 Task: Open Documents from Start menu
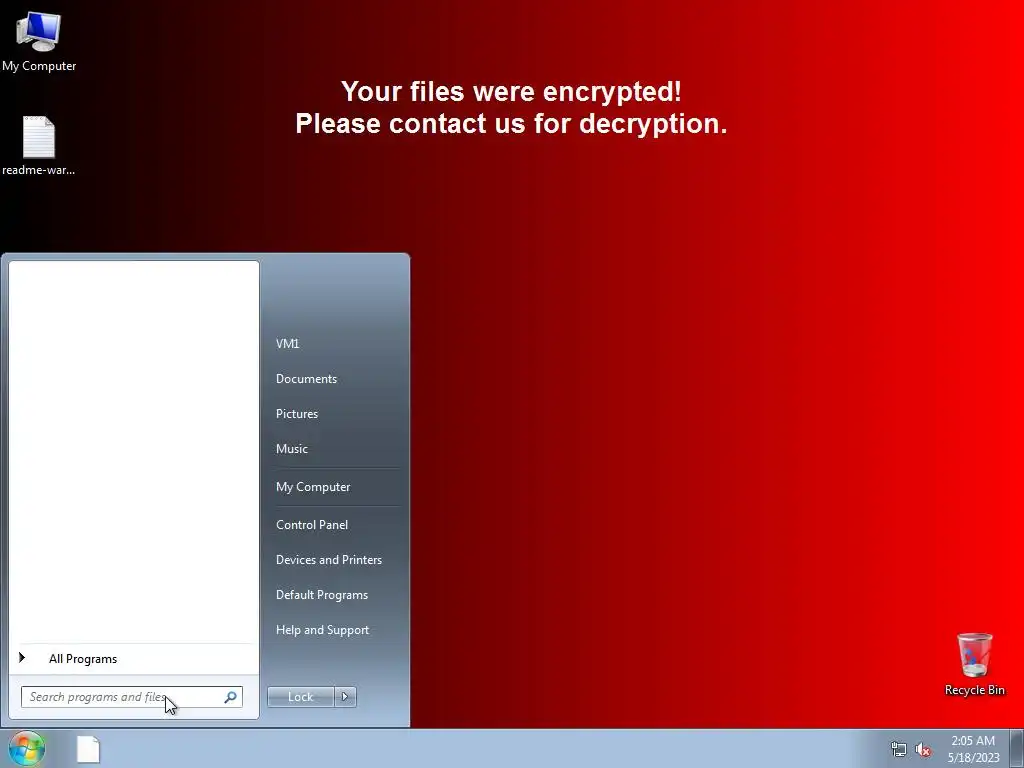(x=306, y=379)
